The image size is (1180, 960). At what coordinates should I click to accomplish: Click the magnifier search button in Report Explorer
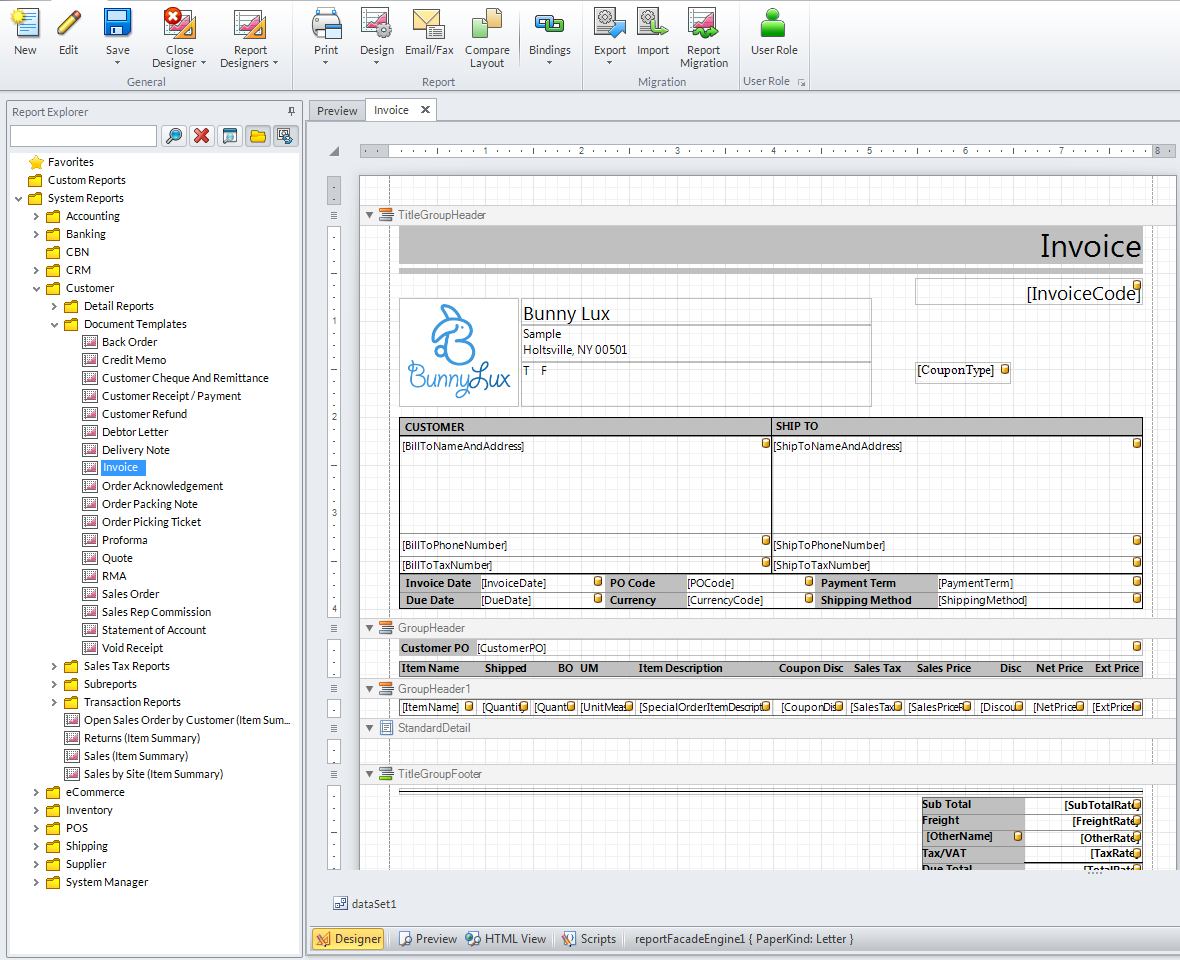click(x=174, y=136)
